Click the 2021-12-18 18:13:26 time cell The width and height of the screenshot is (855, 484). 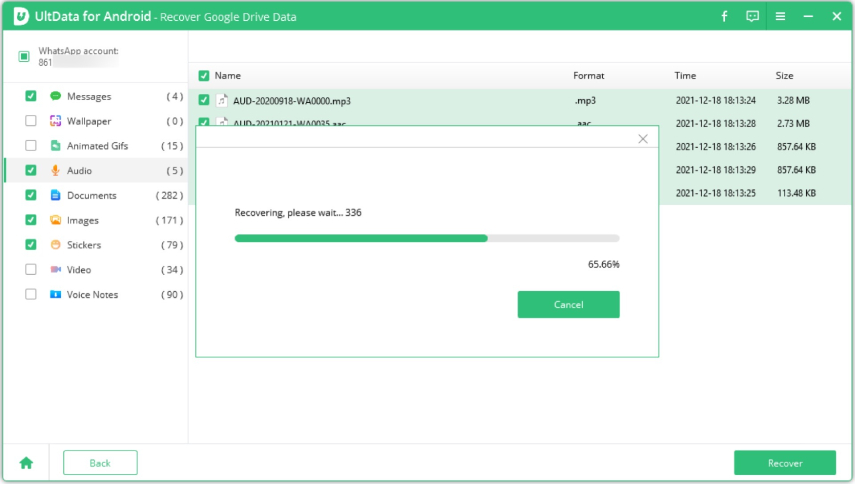tap(715, 147)
